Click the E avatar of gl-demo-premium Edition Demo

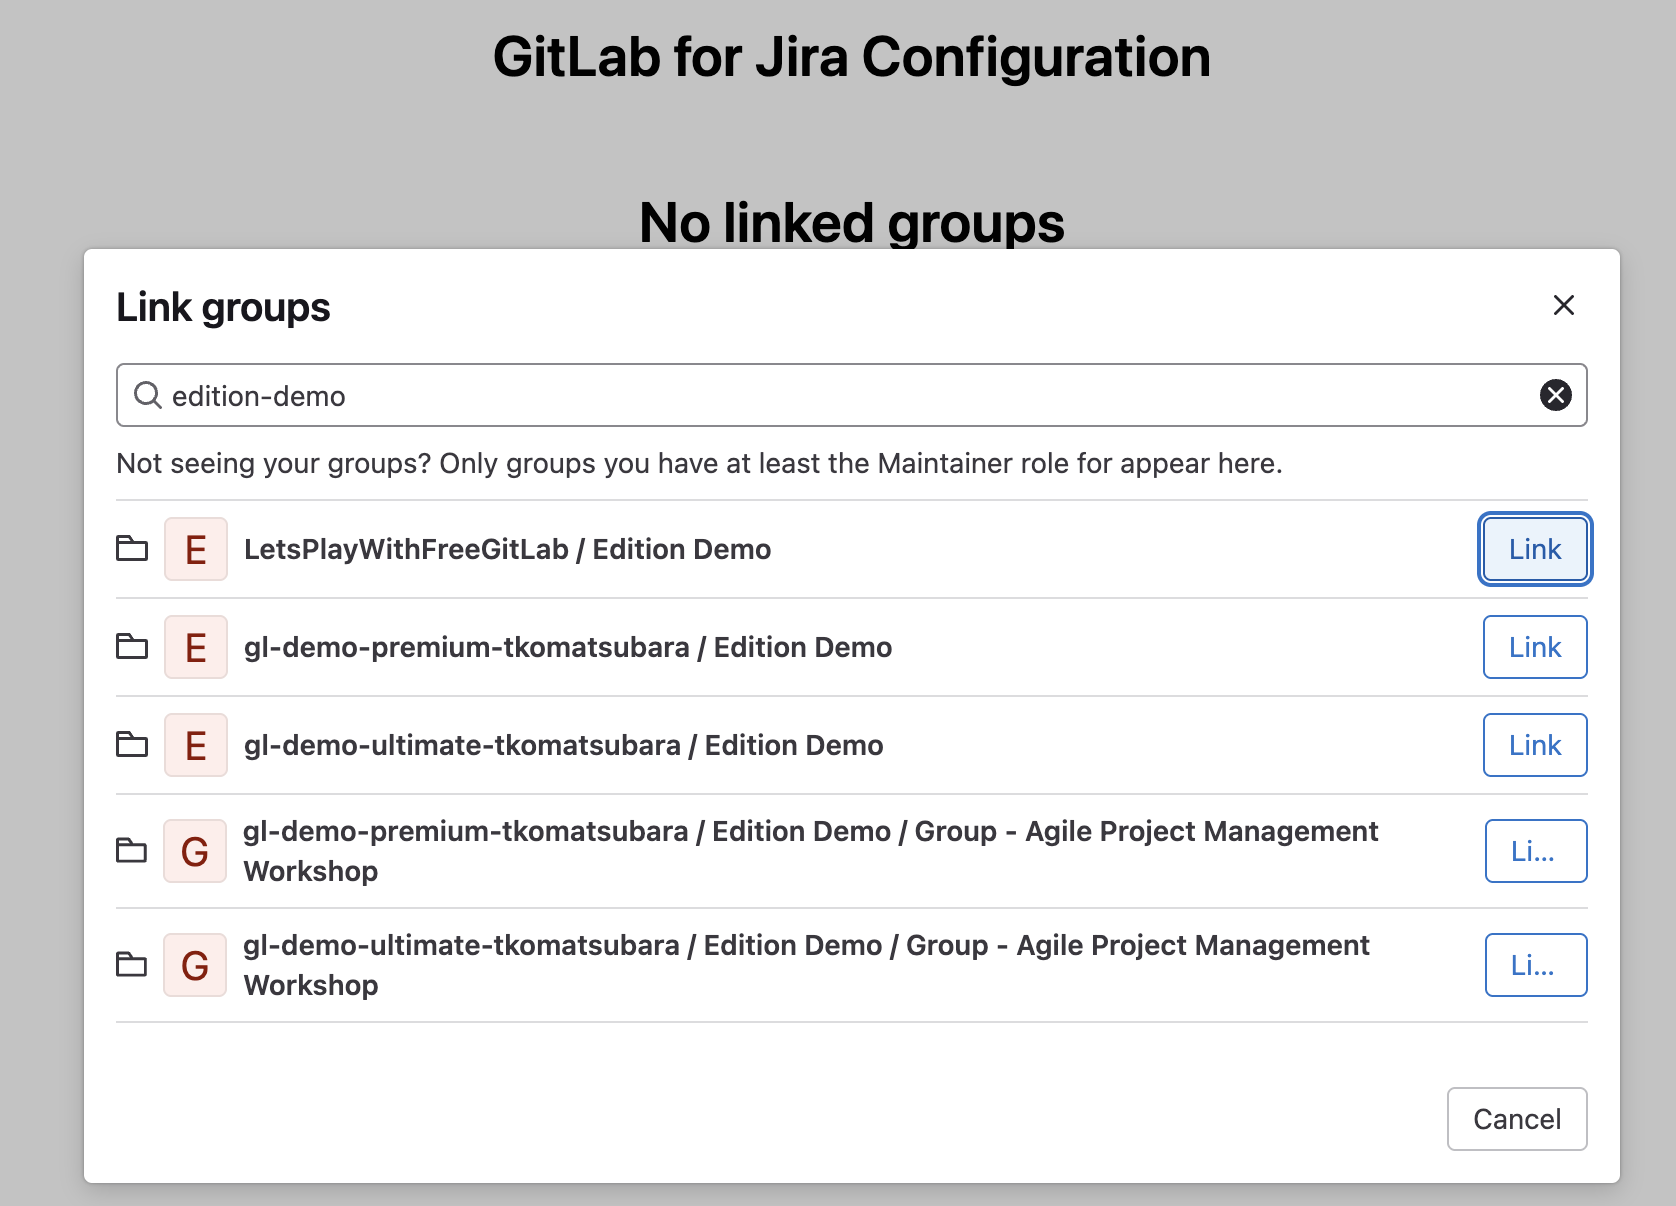[x=196, y=647]
